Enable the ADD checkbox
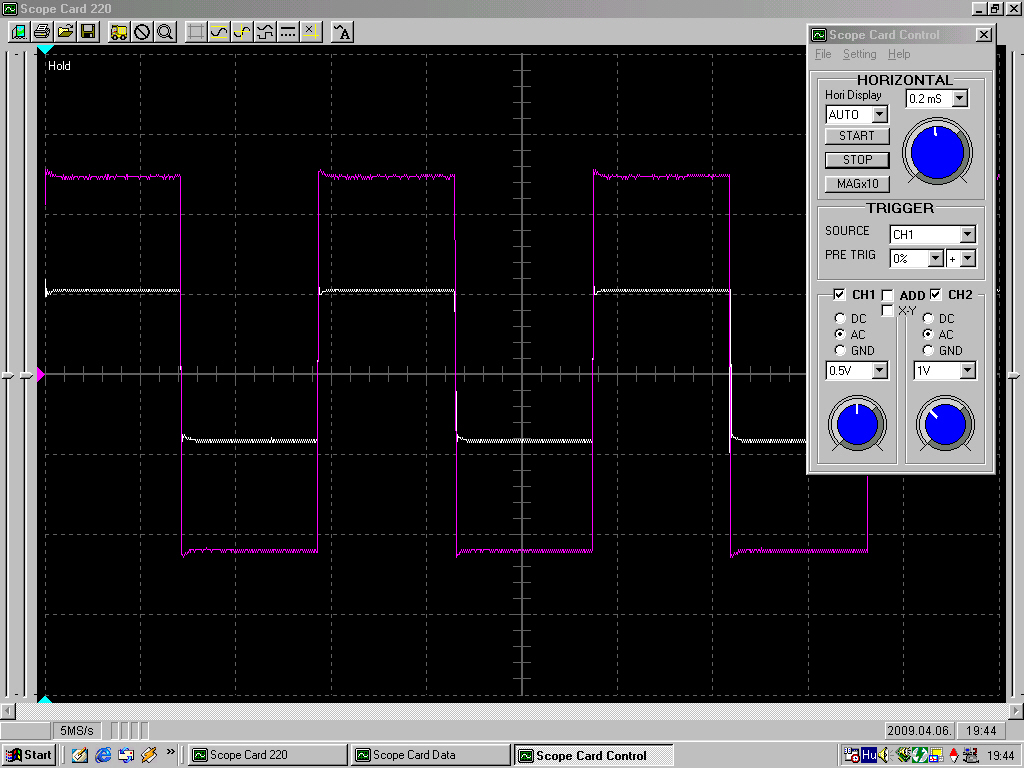1024x768 pixels. (887, 295)
